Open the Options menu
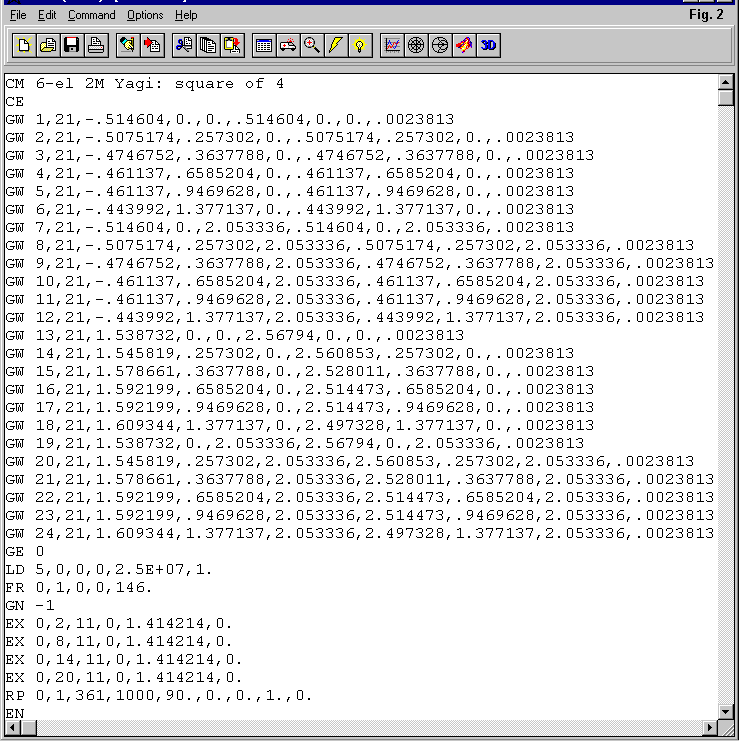The height and width of the screenshot is (741, 739). [x=145, y=15]
